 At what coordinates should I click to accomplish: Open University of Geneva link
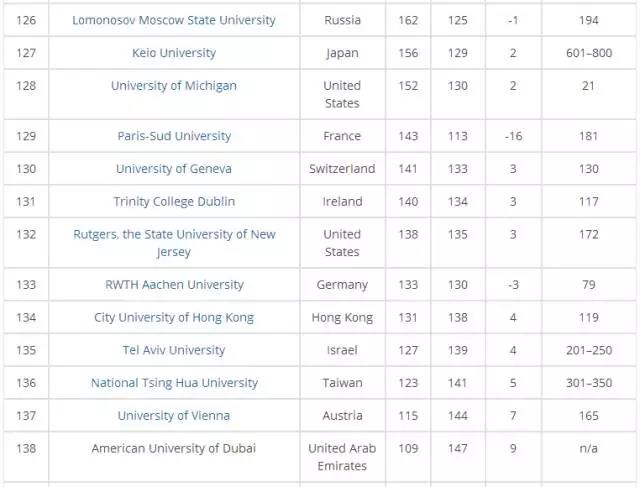point(174,169)
